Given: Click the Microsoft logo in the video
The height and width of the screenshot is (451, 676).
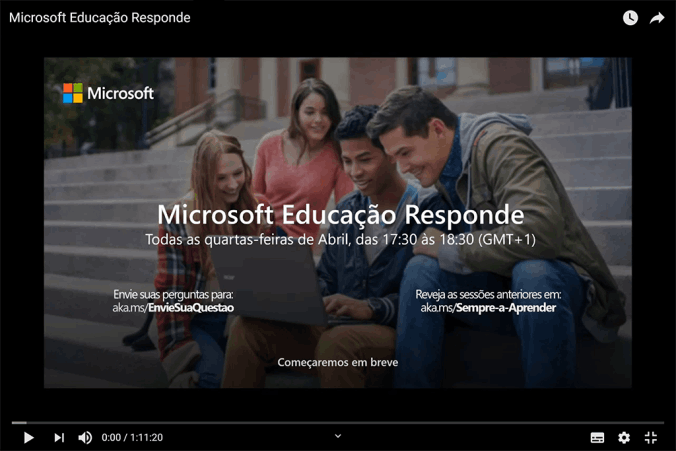Looking at the screenshot, I should pyautogui.click(x=108, y=93).
